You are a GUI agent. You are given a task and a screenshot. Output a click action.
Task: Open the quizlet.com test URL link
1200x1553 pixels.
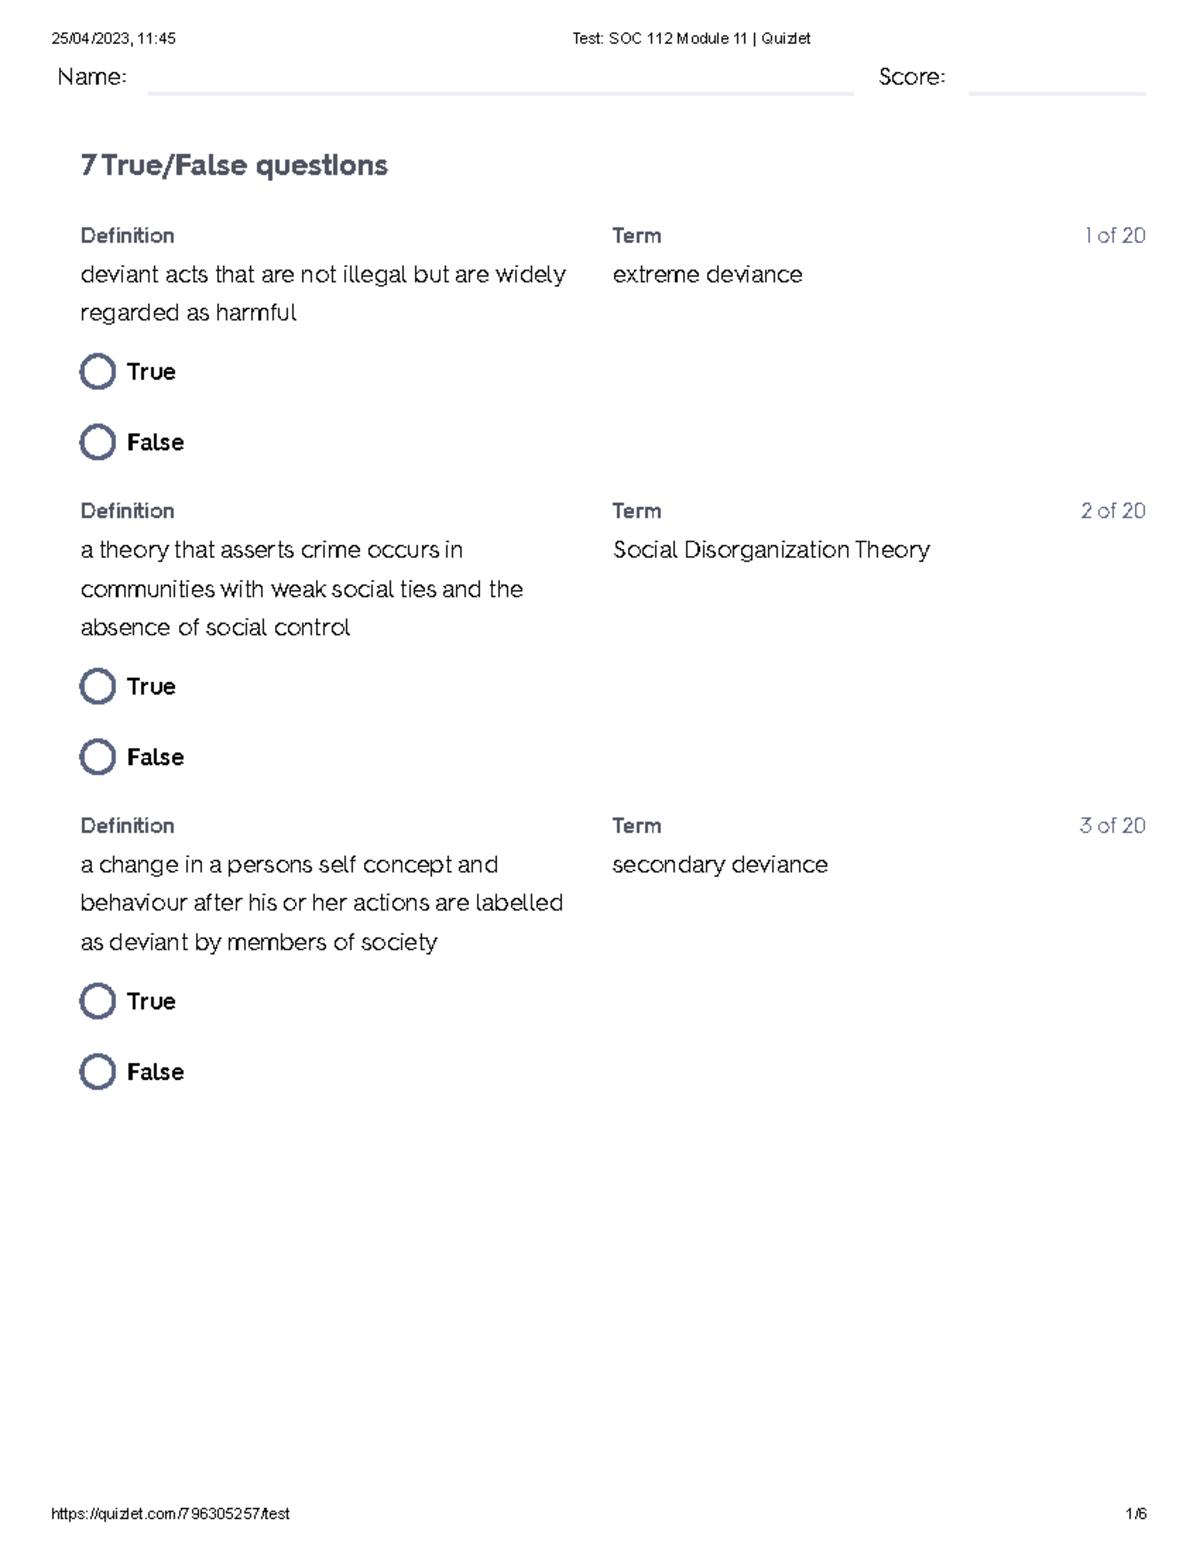pos(170,1514)
